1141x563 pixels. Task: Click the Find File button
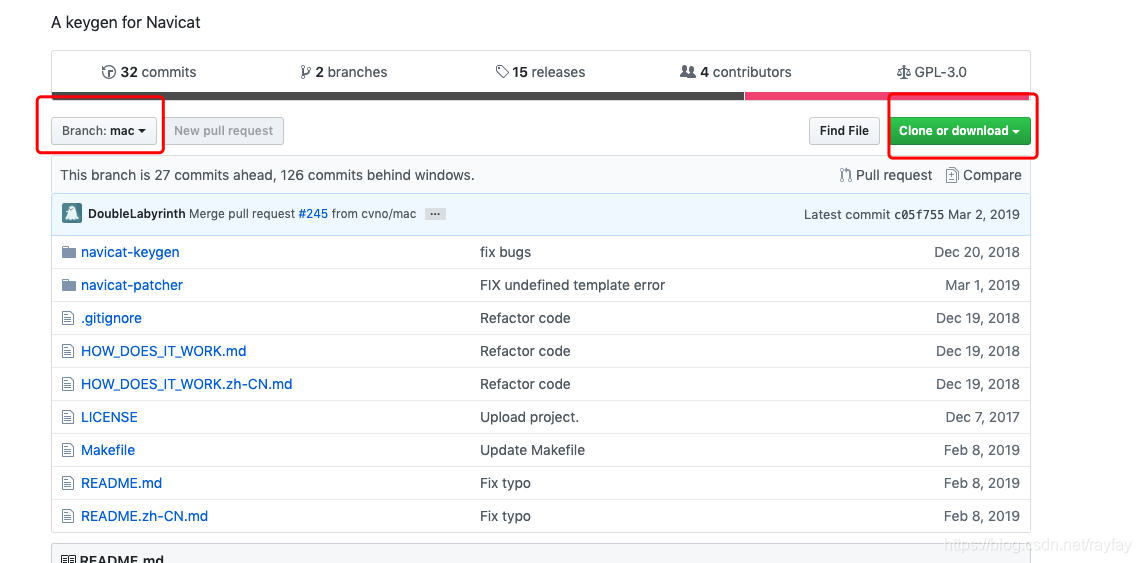pyautogui.click(x=844, y=131)
